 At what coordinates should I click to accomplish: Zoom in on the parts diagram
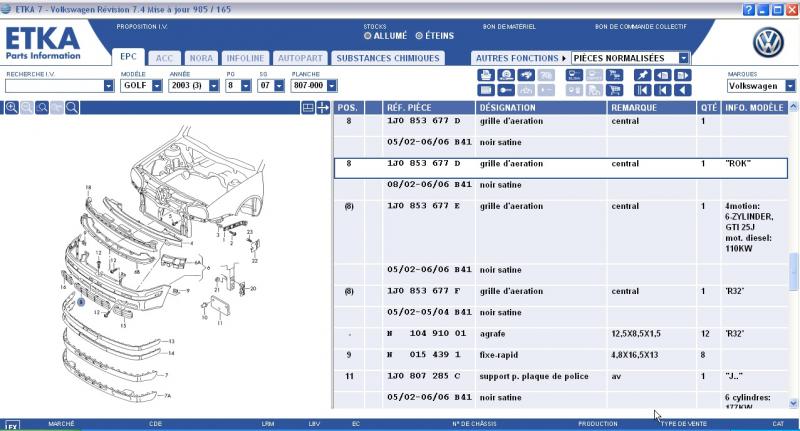coord(11,107)
